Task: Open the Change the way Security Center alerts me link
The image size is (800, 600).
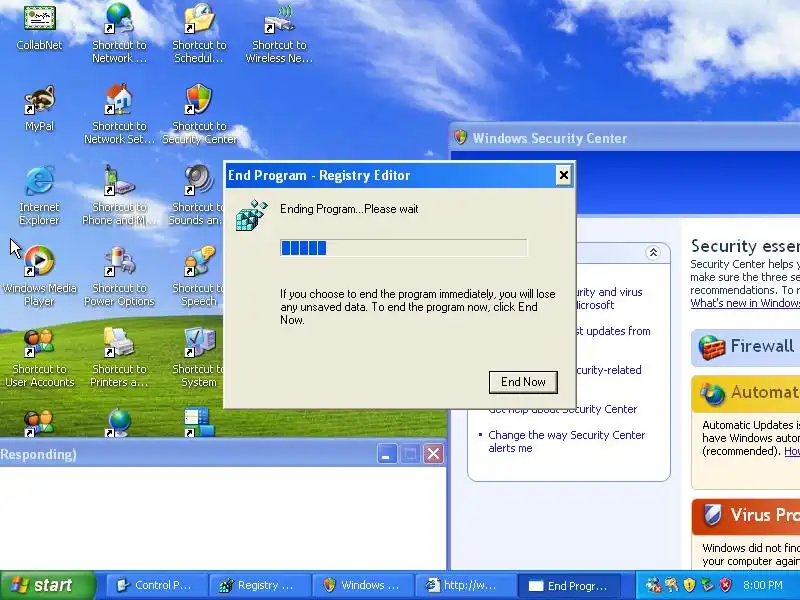Action: point(566,441)
